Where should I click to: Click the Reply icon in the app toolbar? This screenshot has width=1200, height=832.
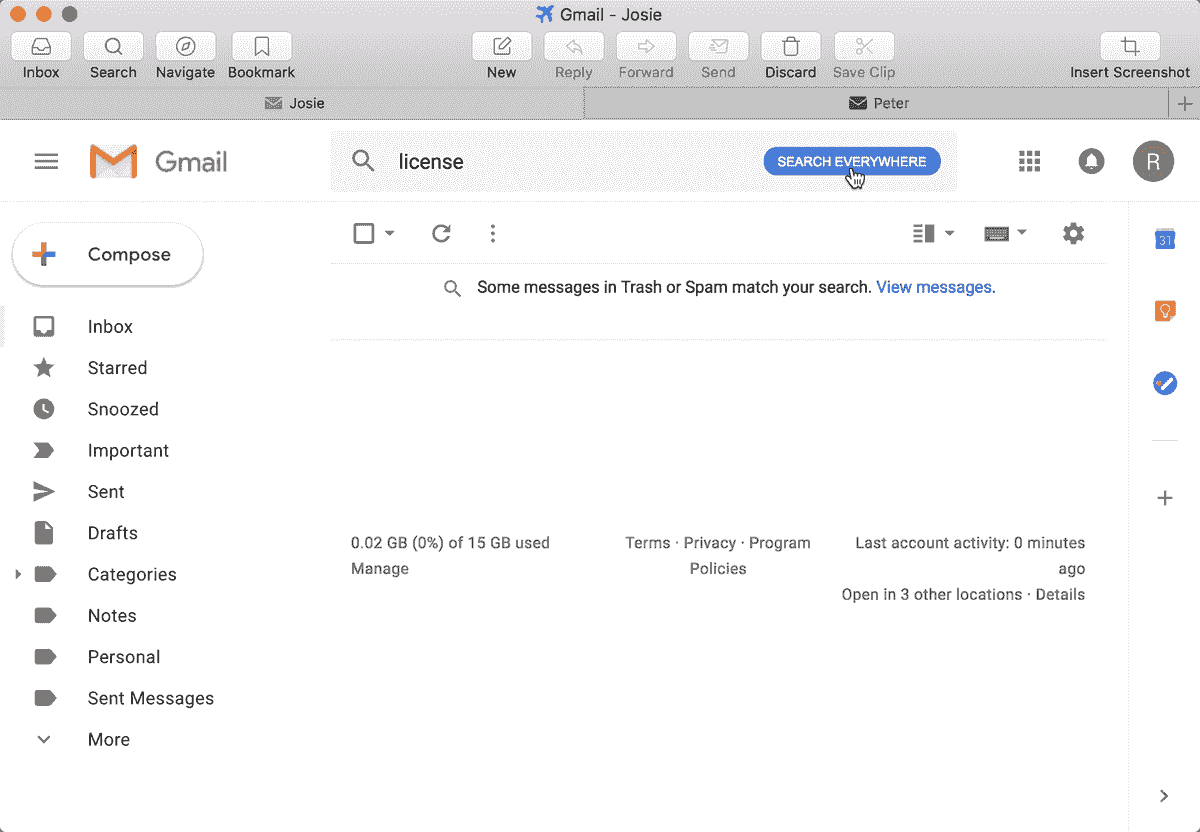coord(573,46)
